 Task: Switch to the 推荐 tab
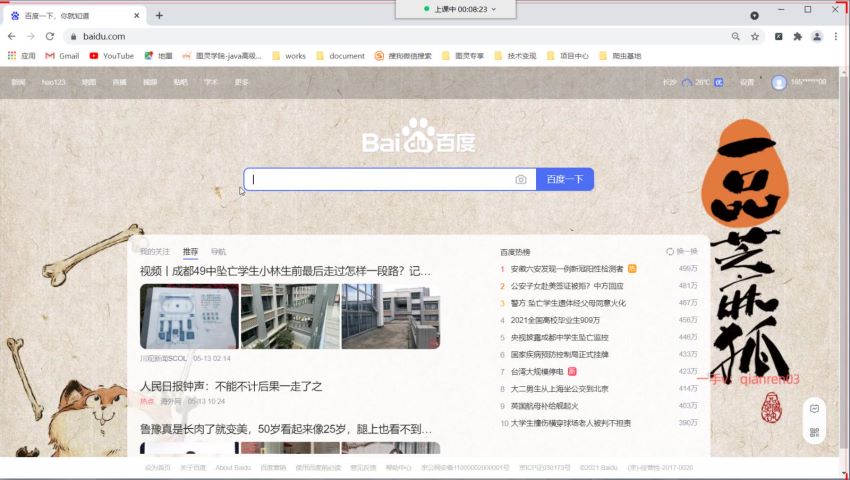coord(190,252)
